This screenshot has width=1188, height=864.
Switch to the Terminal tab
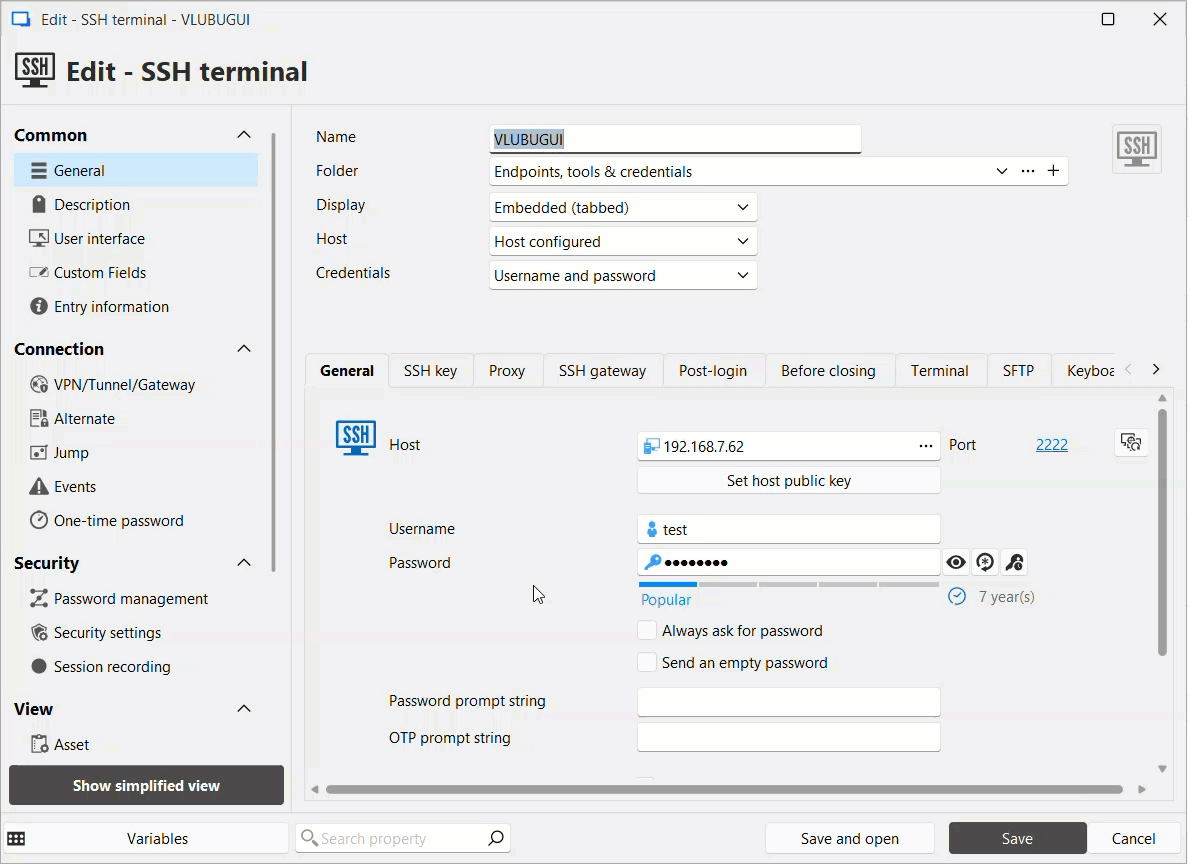pyautogui.click(x=940, y=370)
